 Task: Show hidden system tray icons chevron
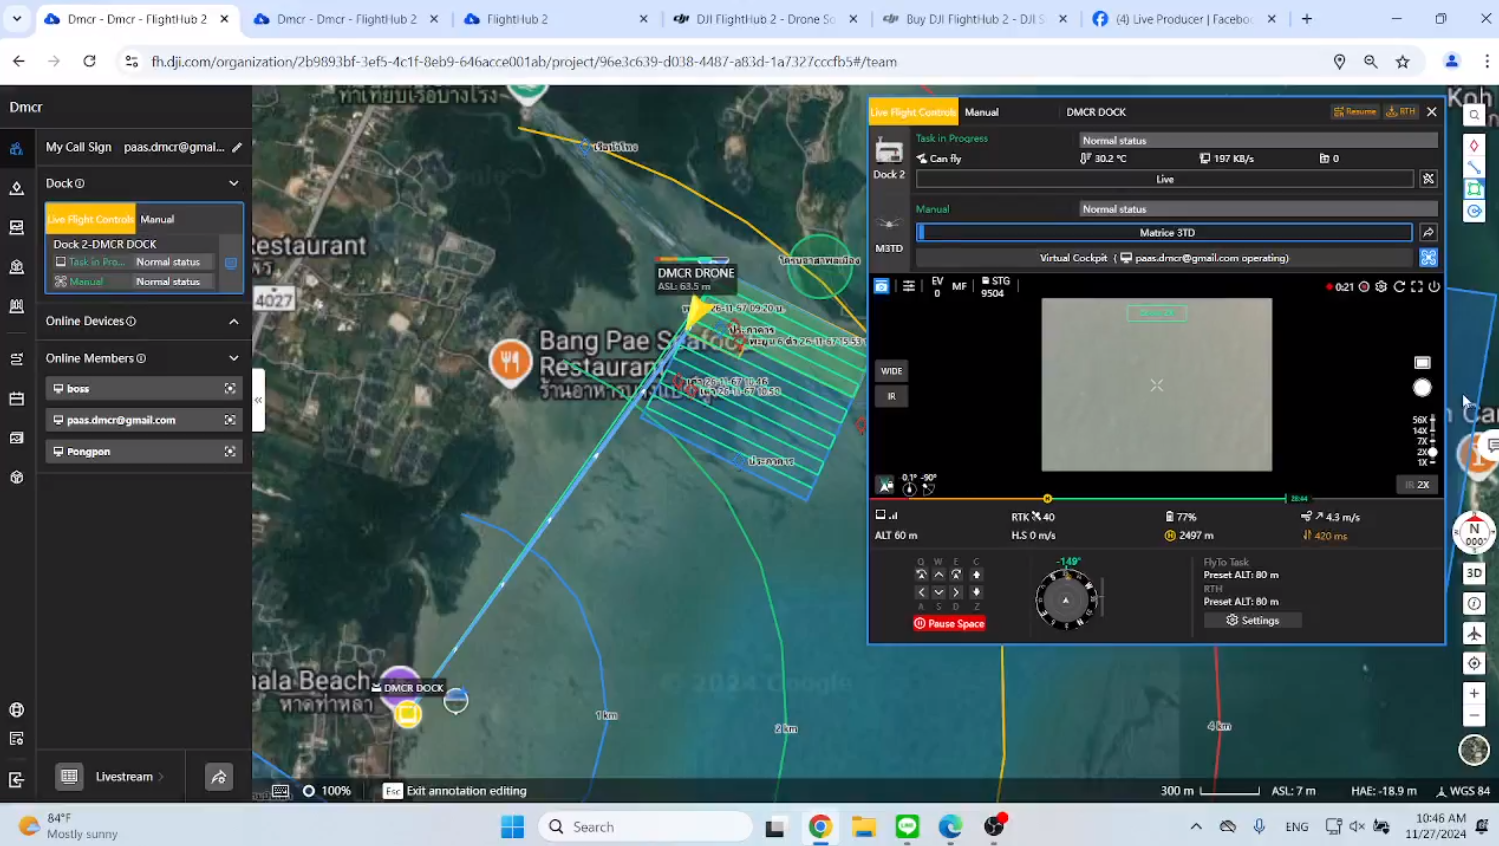point(1196,827)
